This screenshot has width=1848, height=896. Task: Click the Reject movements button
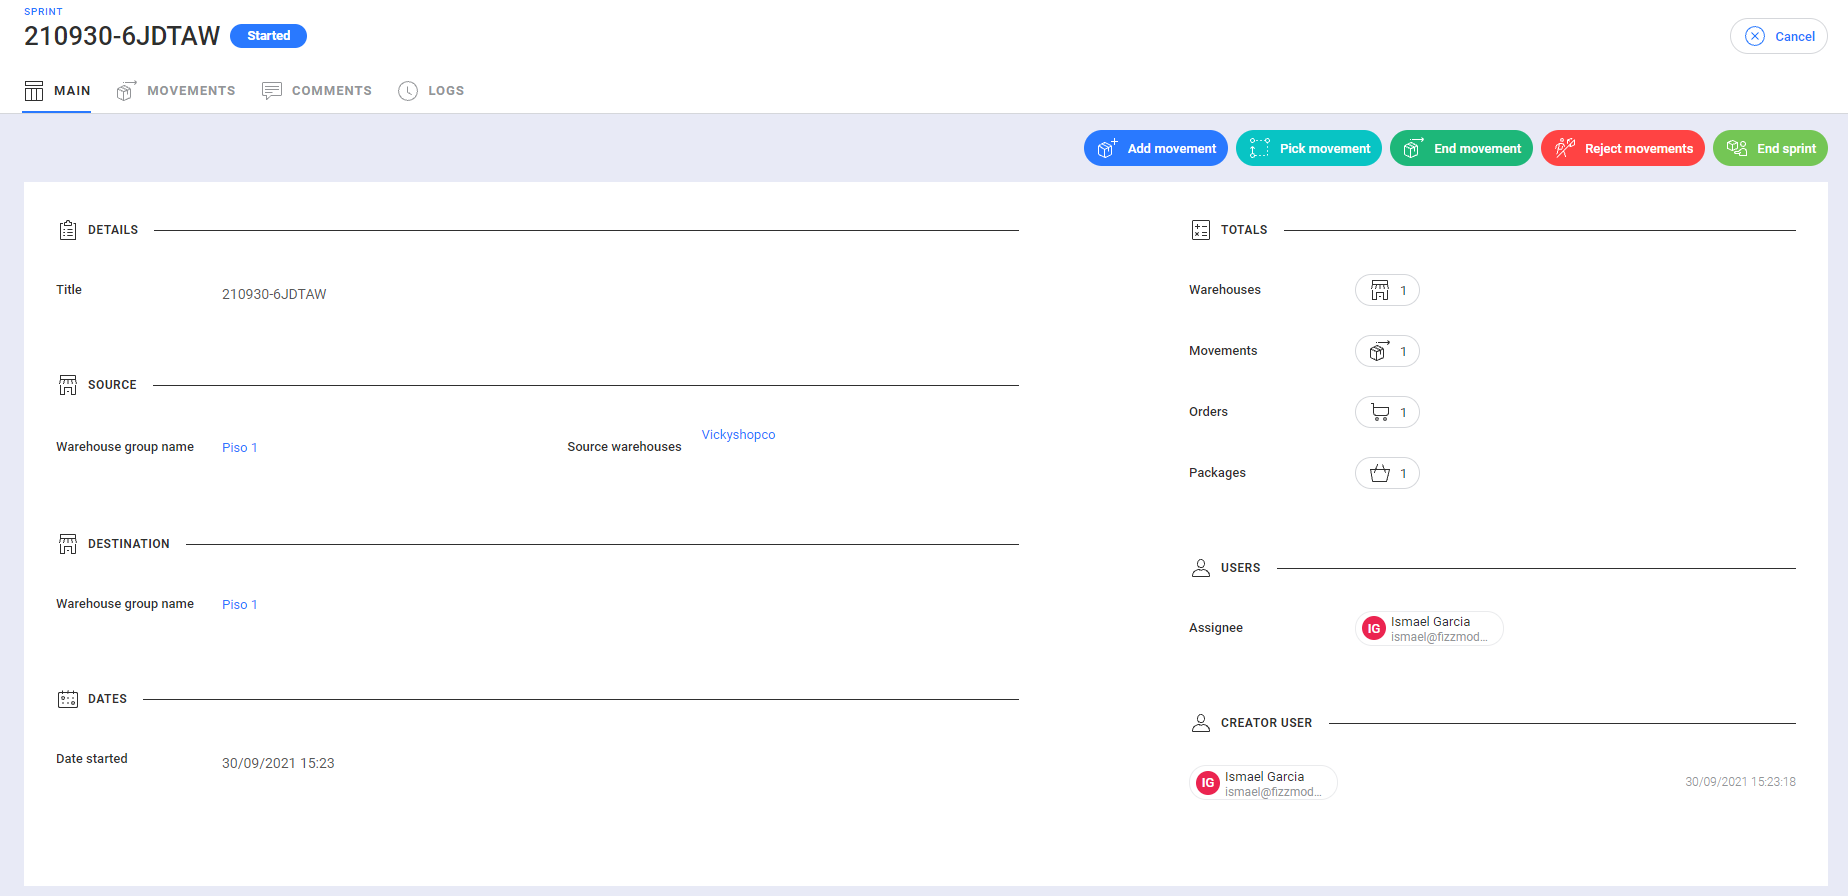pyautogui.click(x=1623, y=148)
